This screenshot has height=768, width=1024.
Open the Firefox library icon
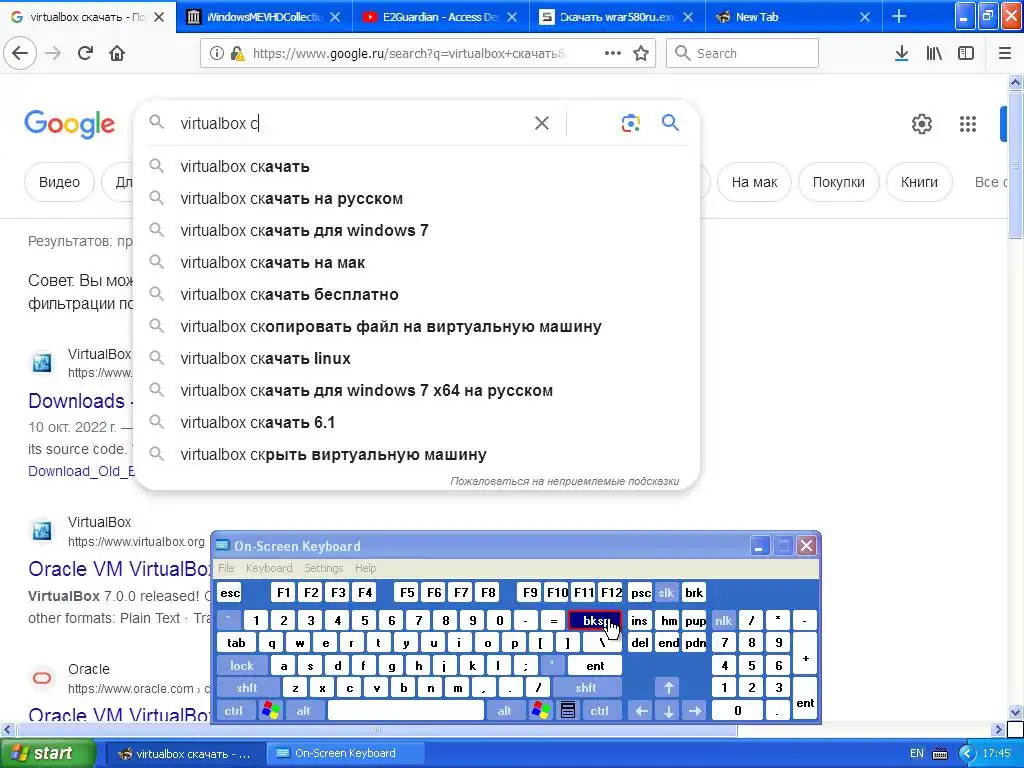click(934, 54)
